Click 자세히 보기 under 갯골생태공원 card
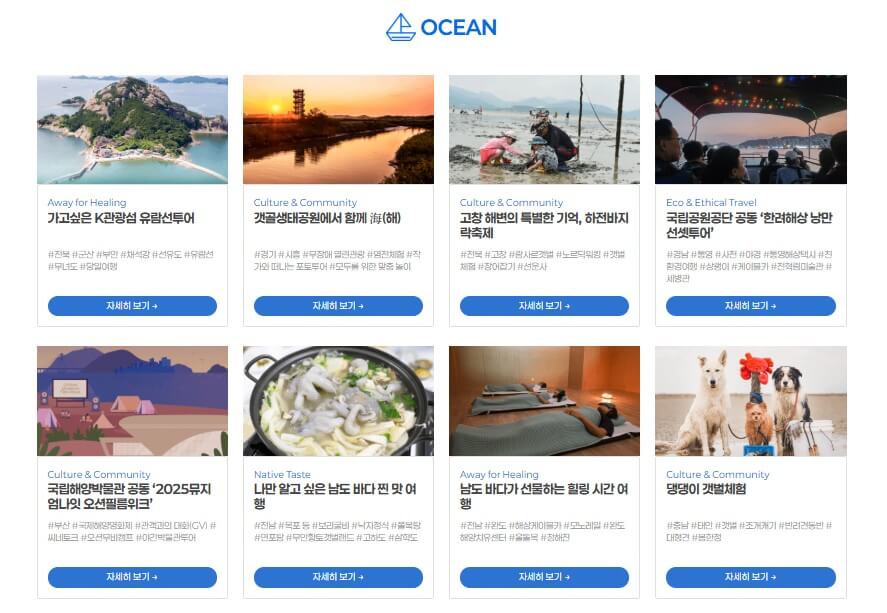This screenshot has height=613, width=887. click(338, 306)
